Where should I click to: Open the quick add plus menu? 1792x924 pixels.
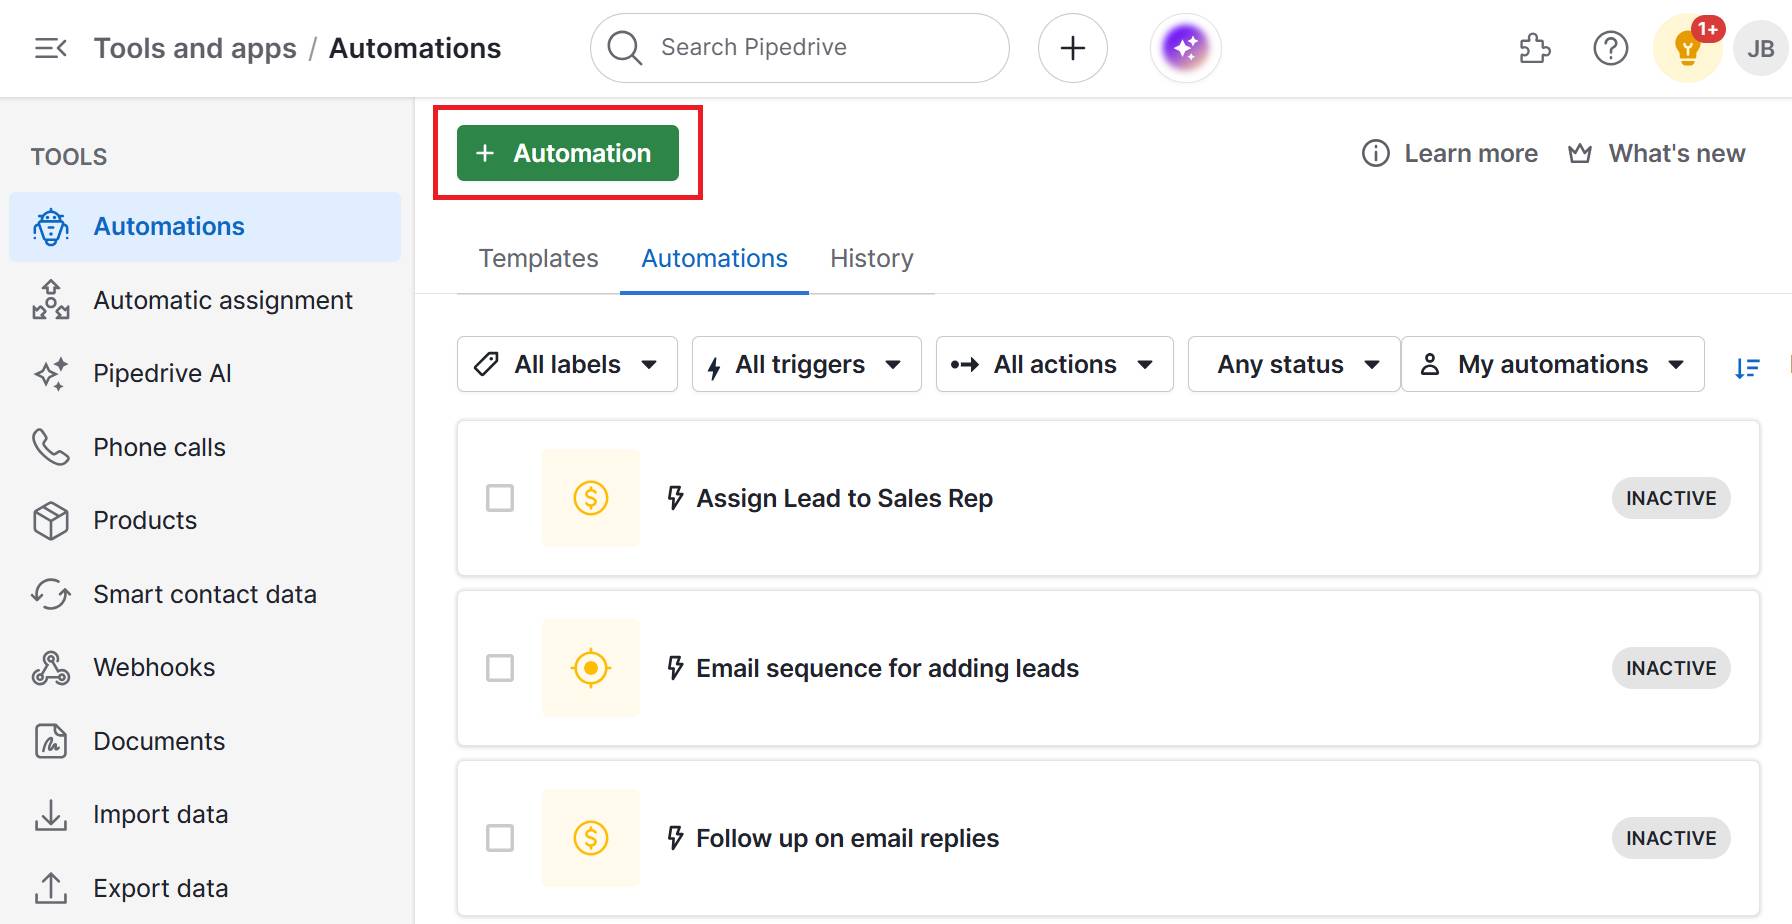point(1072,47)
